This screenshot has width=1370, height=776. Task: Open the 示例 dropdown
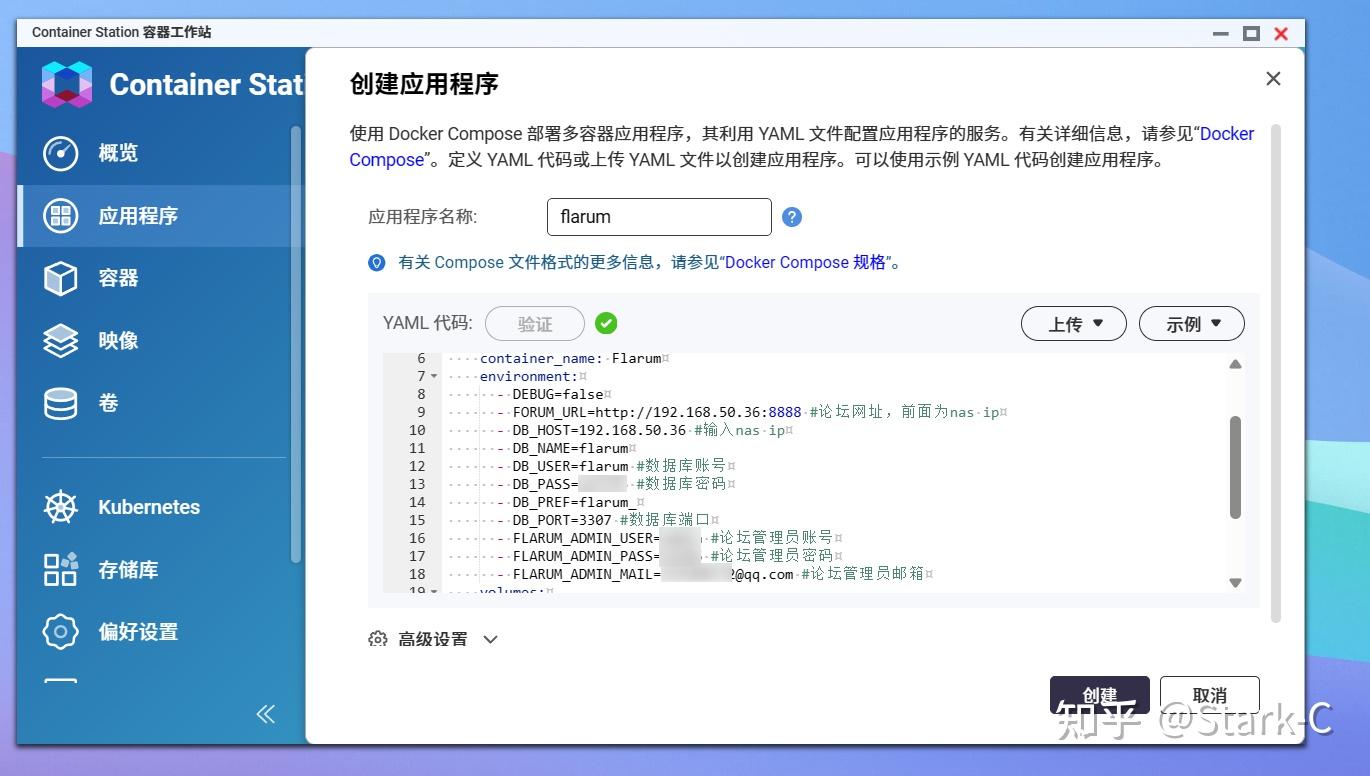[1191, 323]
